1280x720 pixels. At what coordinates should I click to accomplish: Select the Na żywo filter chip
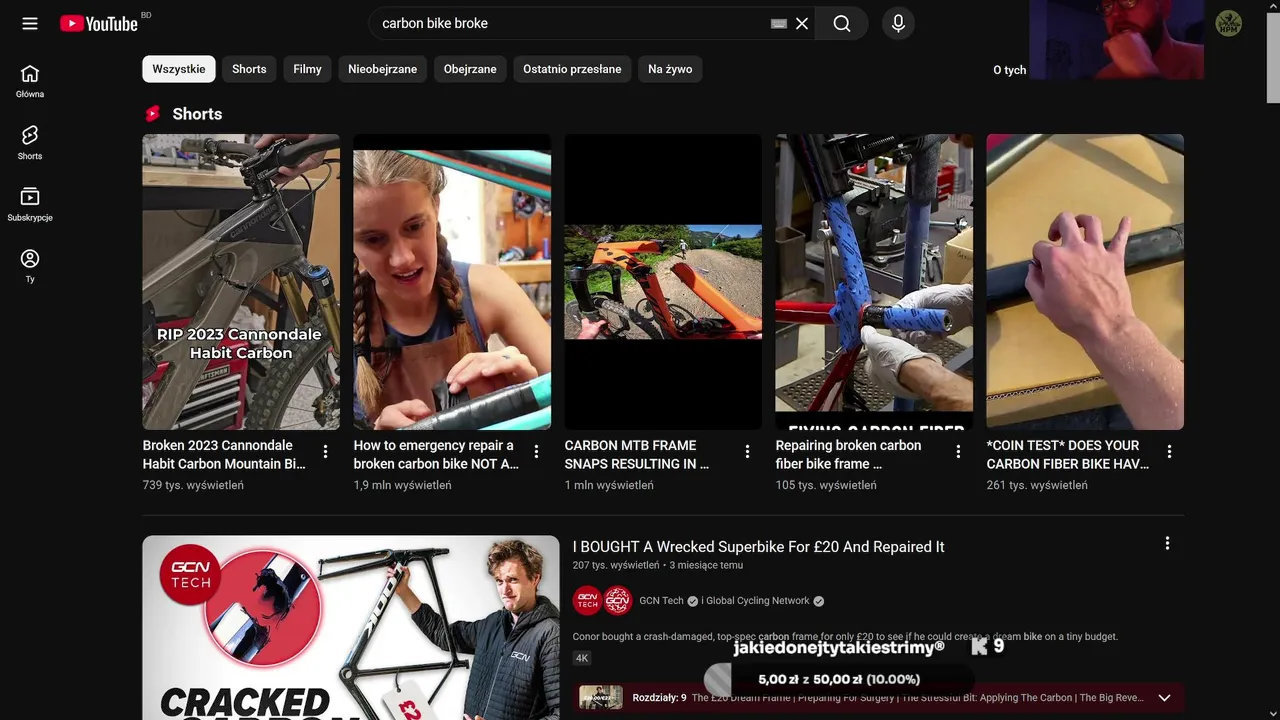670,69
